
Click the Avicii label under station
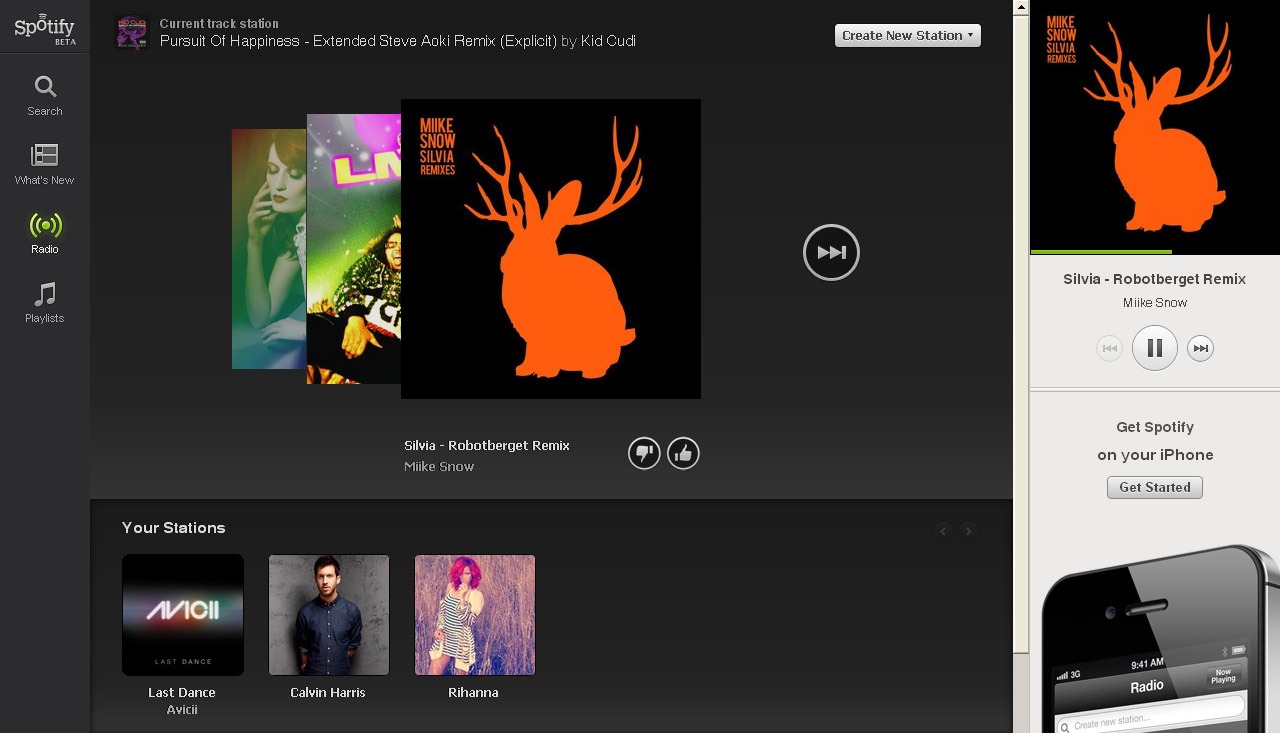[182, 709]
